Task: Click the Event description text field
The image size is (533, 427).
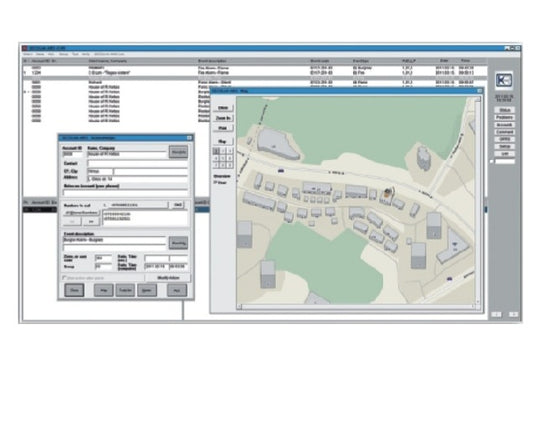Action: [x=115, y=240]
